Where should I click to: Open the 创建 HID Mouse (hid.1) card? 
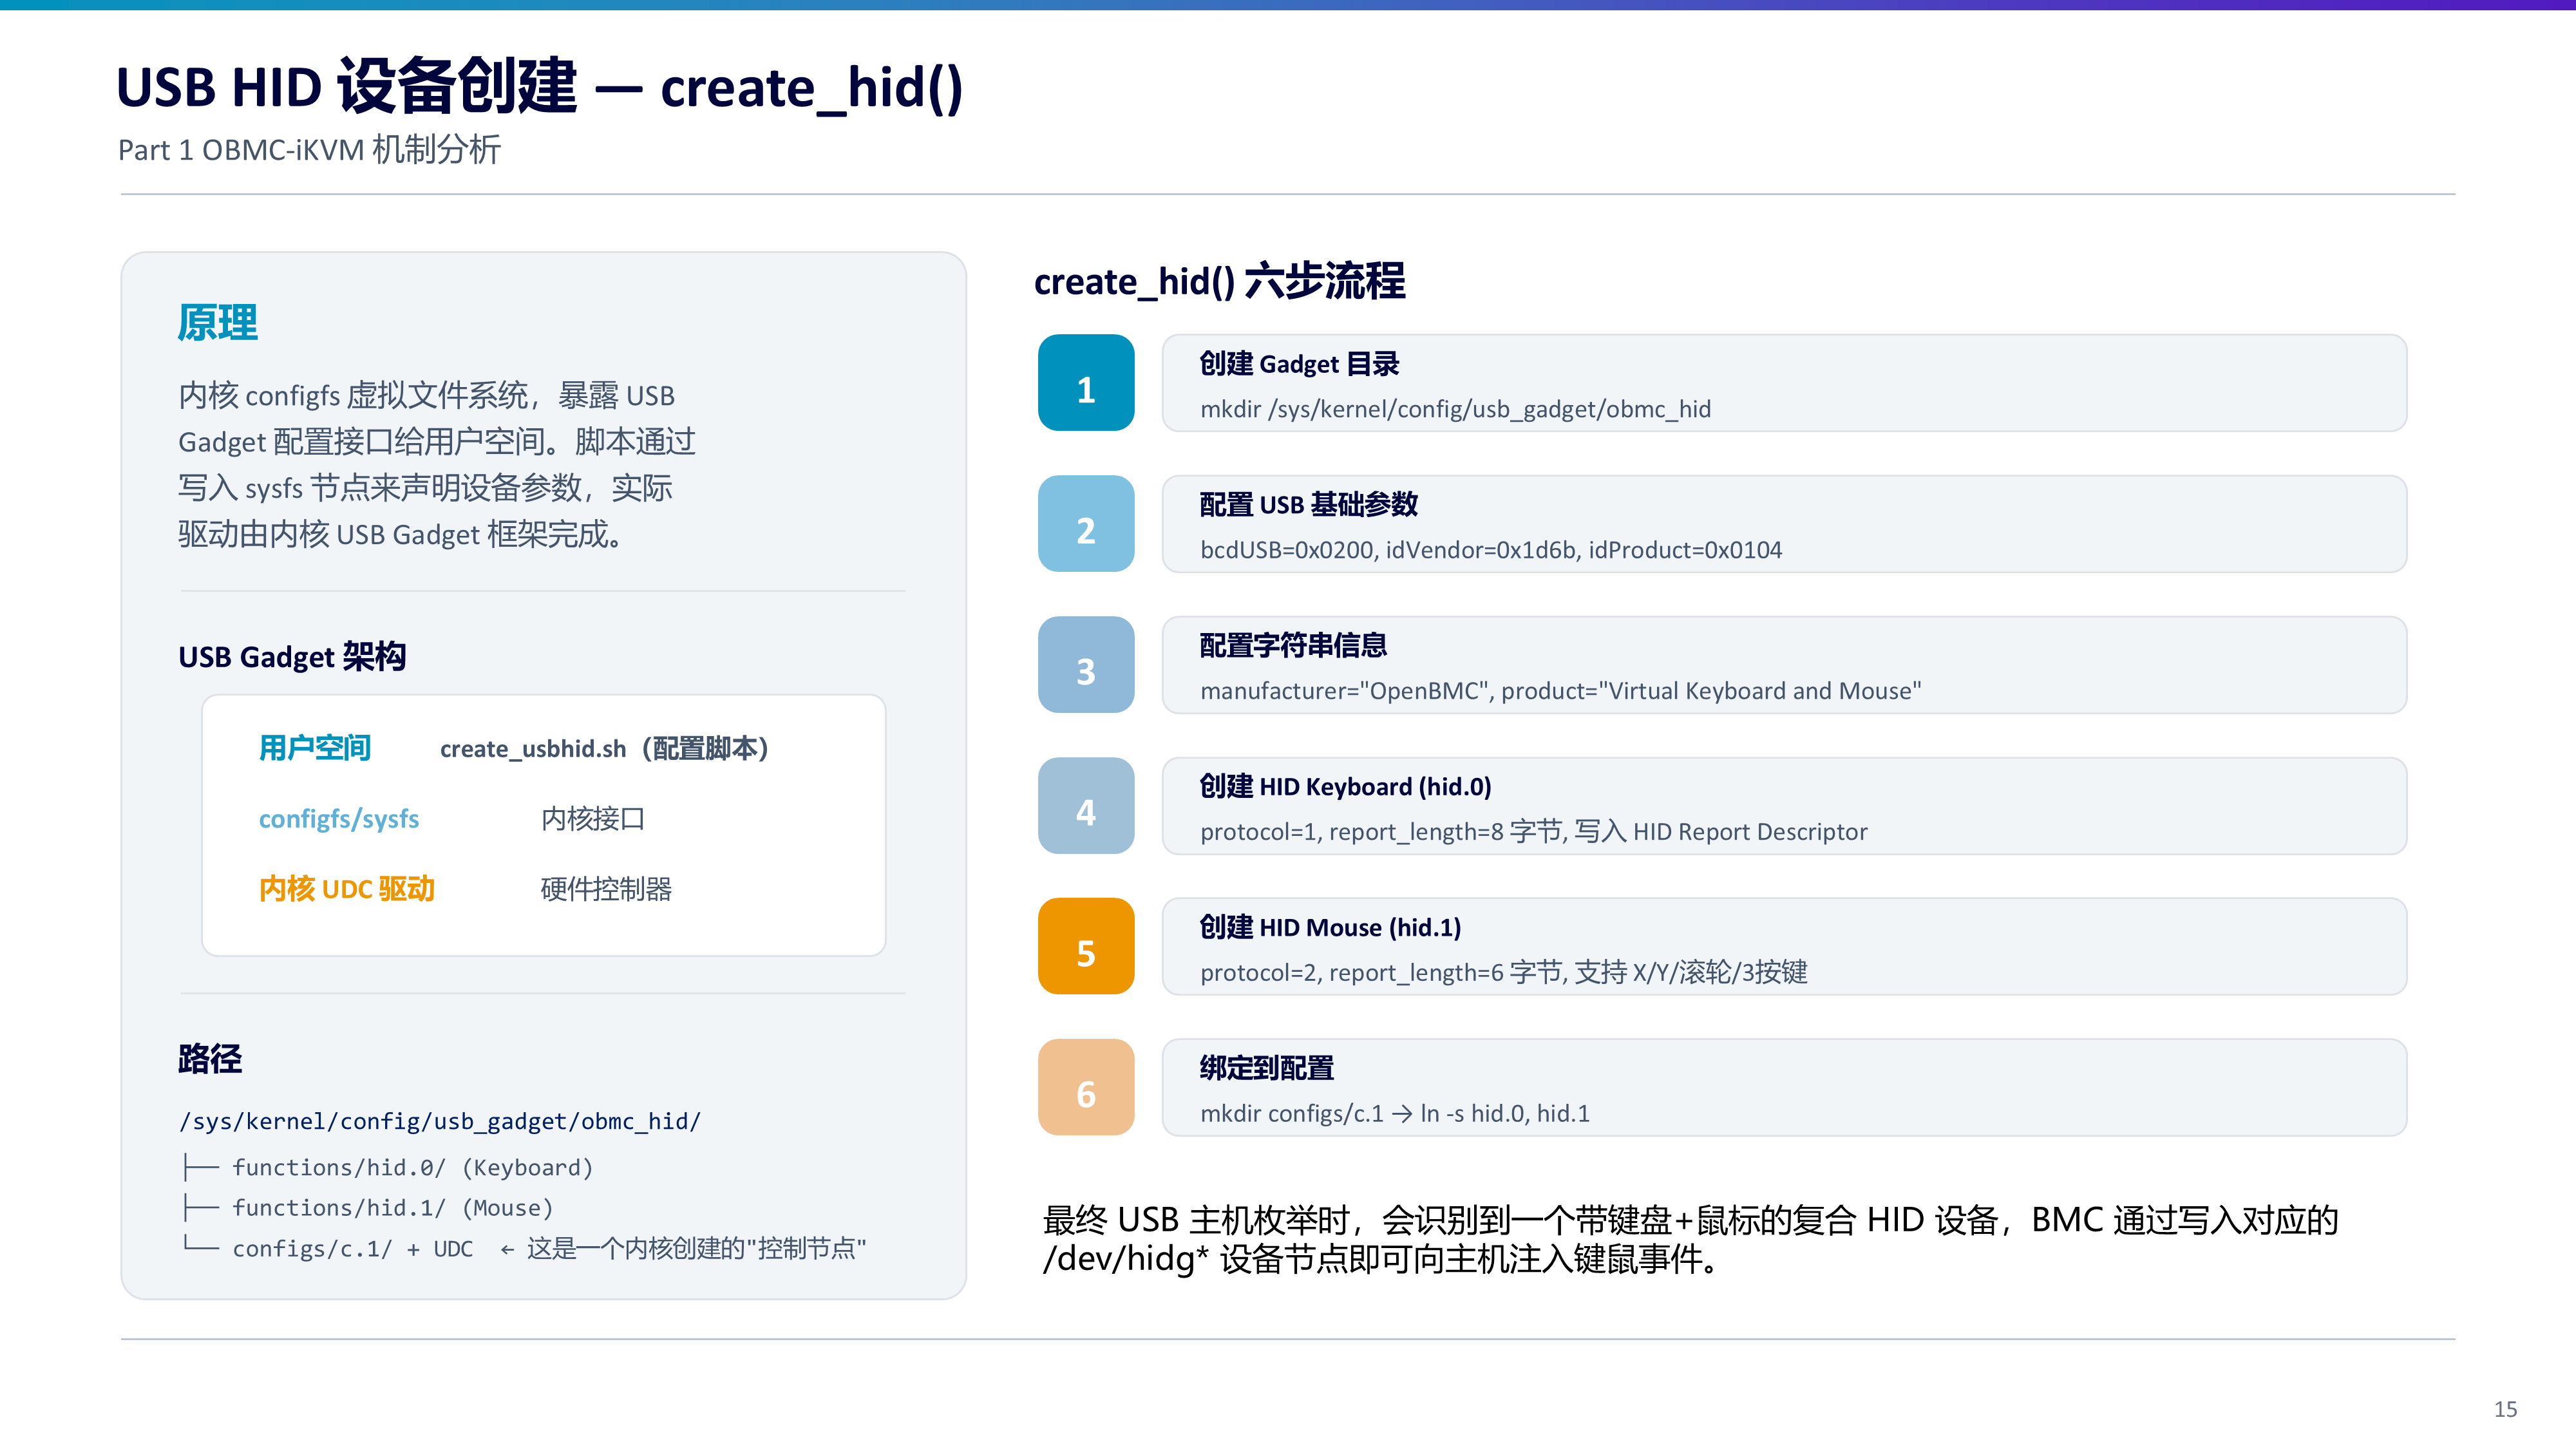tap(1784, 946)
